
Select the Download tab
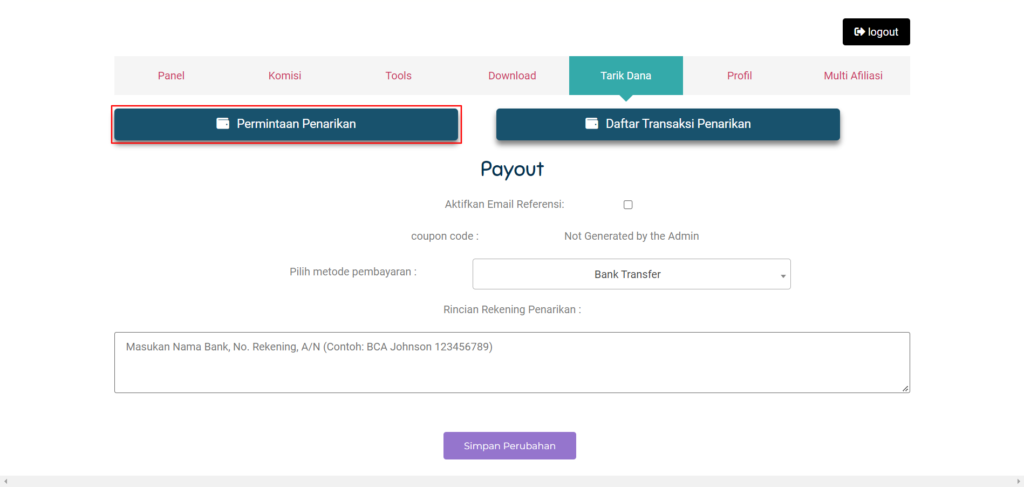(512, 76)
